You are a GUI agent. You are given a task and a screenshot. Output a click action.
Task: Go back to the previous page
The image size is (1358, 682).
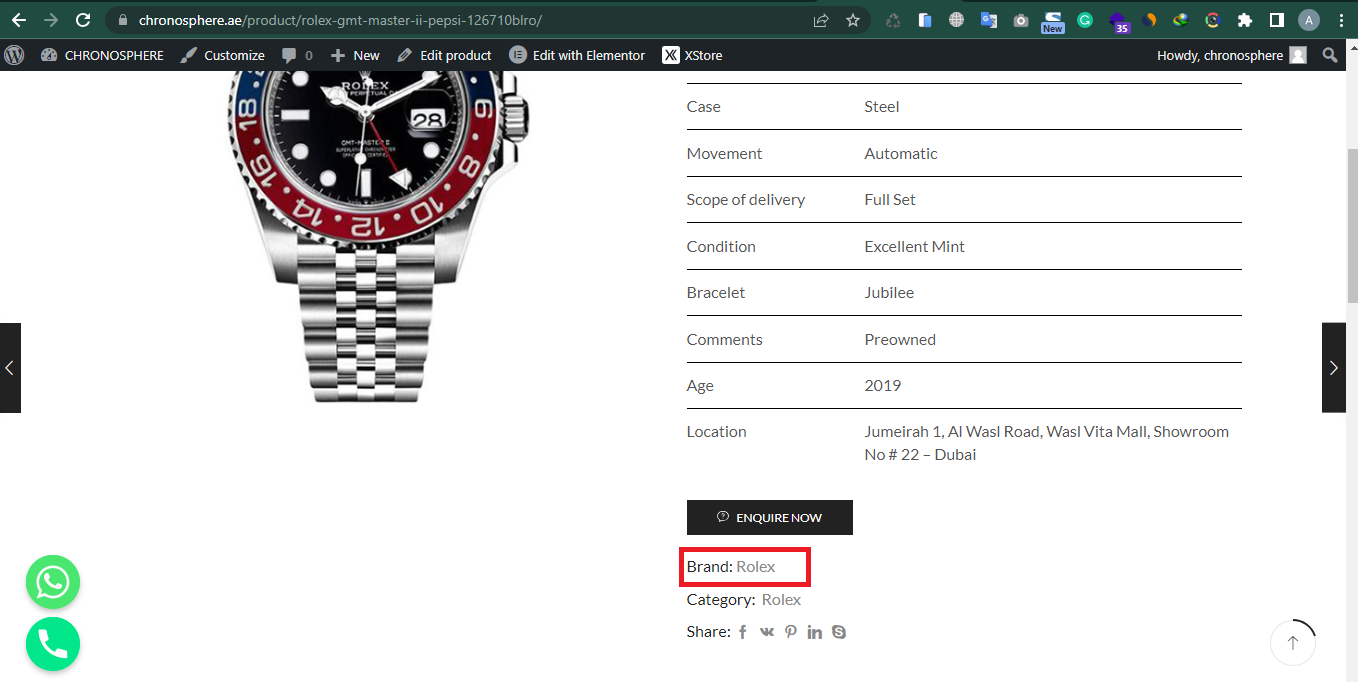click(x=19, y=20)
